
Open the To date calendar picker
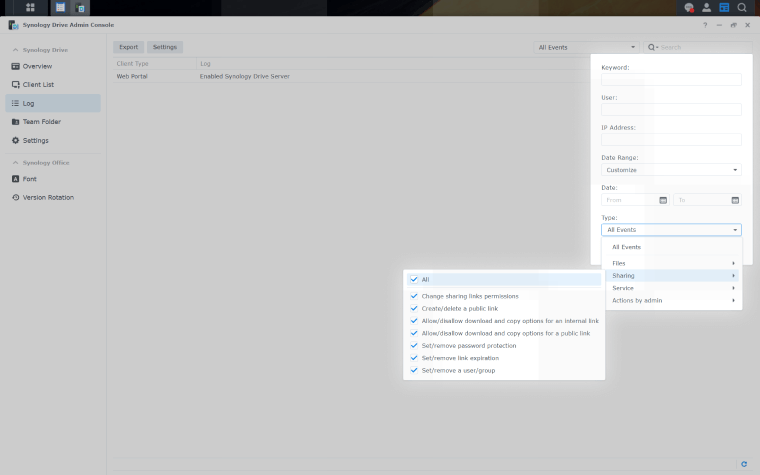pyautogui.click(x=735, y=200)
